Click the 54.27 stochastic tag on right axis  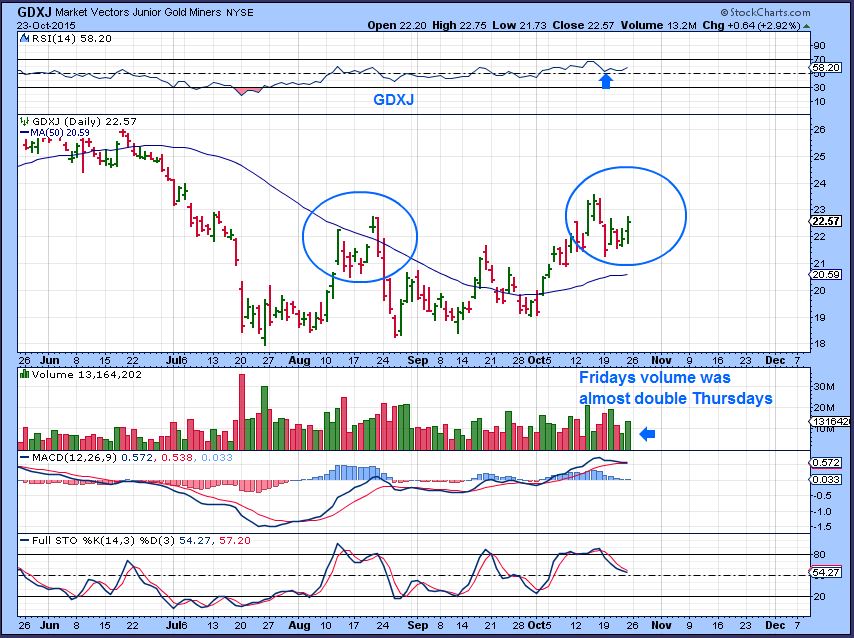pyautogui.click(x=826, y=573)
